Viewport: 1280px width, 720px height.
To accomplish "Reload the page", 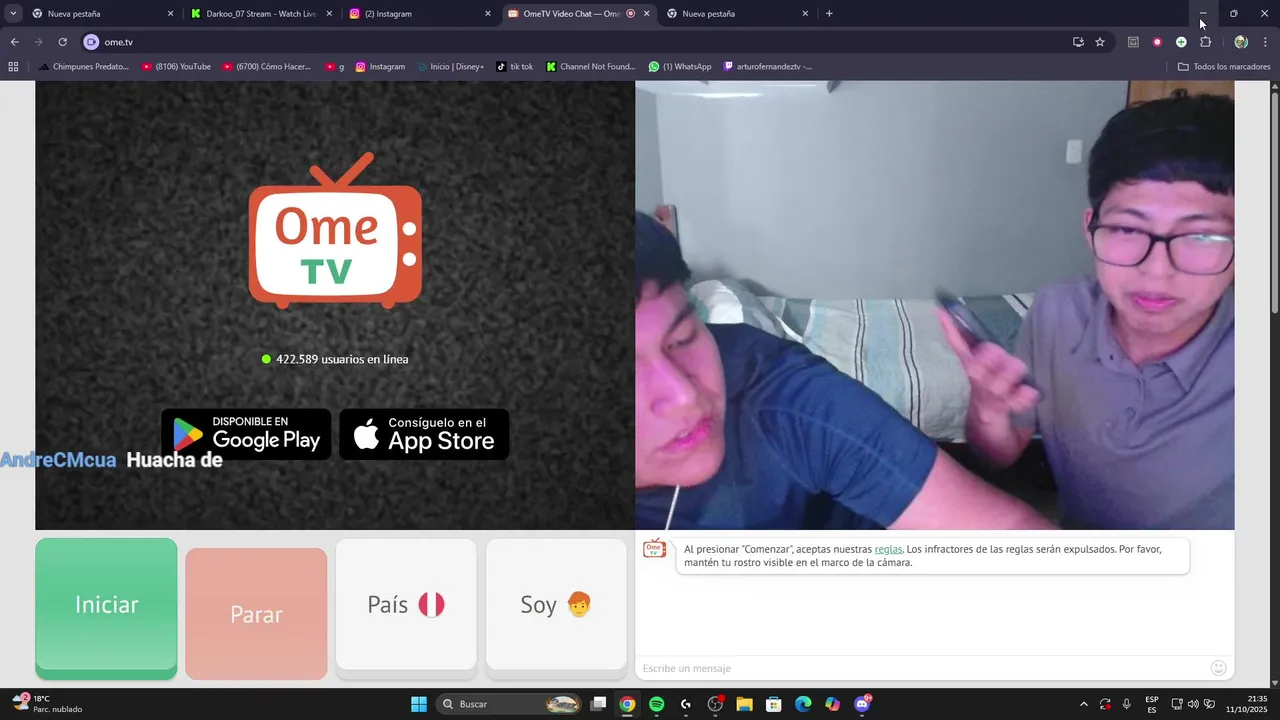I will tap(62, 42).
